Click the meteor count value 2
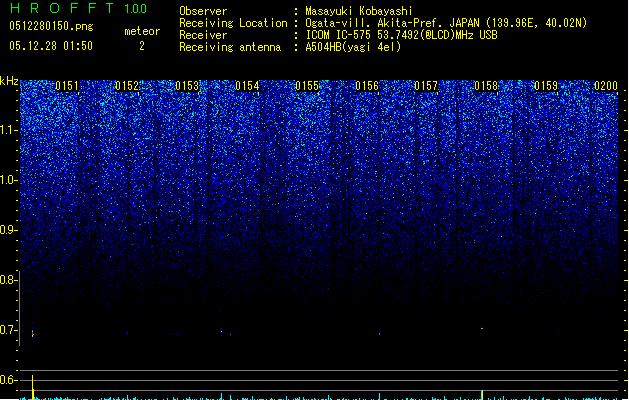Image resolution: width=629 pixels, height=400 pixels. tap(142, 46)
